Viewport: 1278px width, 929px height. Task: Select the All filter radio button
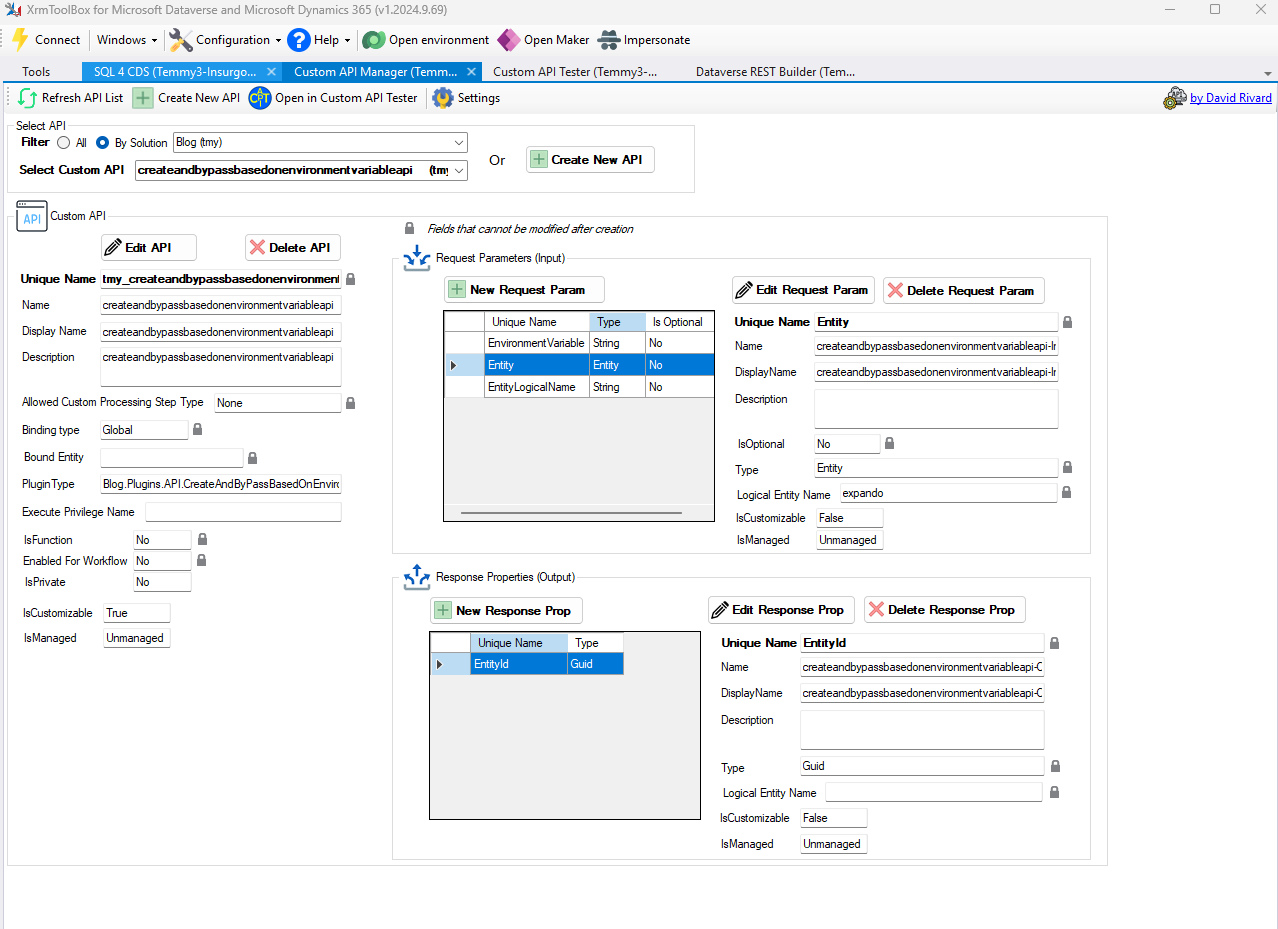[64, 143]
